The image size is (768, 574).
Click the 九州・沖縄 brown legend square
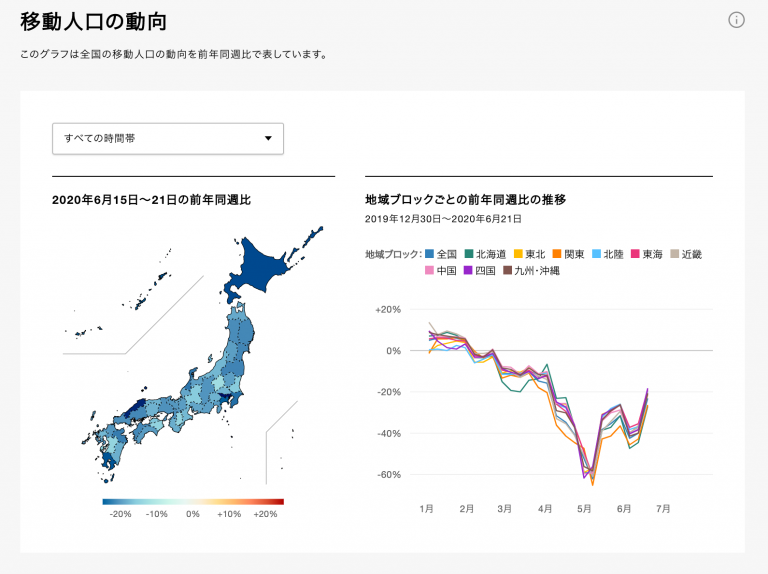[507, 270]
